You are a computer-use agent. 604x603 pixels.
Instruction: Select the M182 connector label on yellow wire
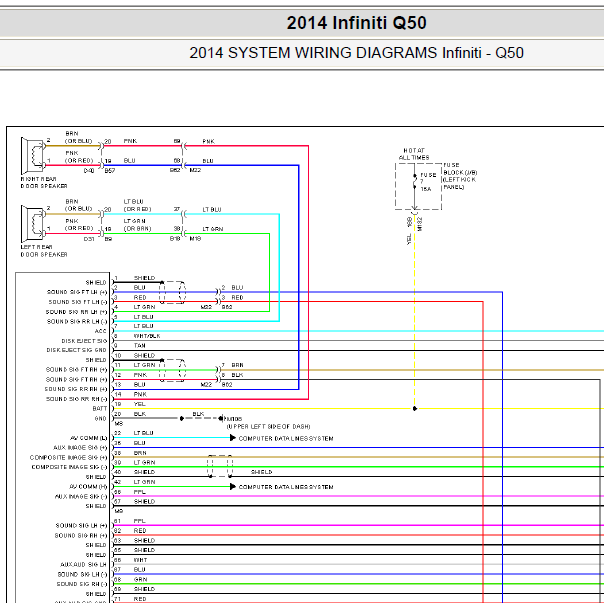tap(419, 224)
